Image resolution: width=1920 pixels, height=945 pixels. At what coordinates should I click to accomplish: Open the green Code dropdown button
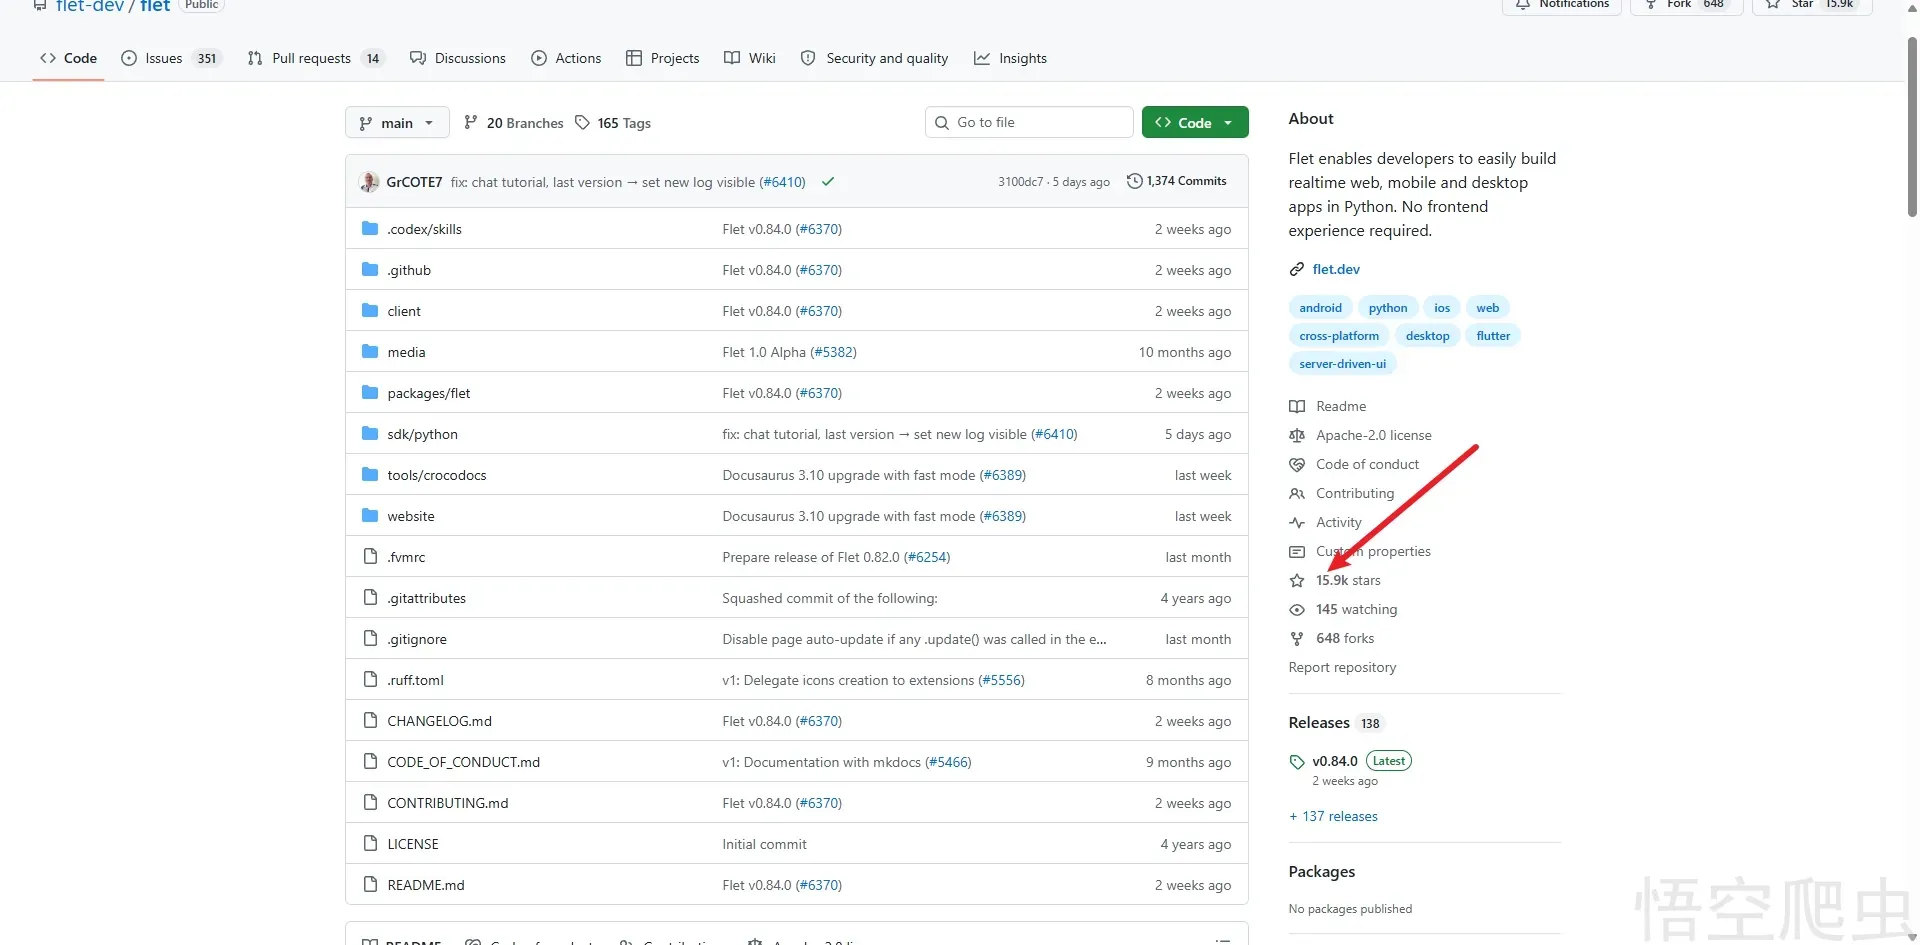pos(1195,123)
